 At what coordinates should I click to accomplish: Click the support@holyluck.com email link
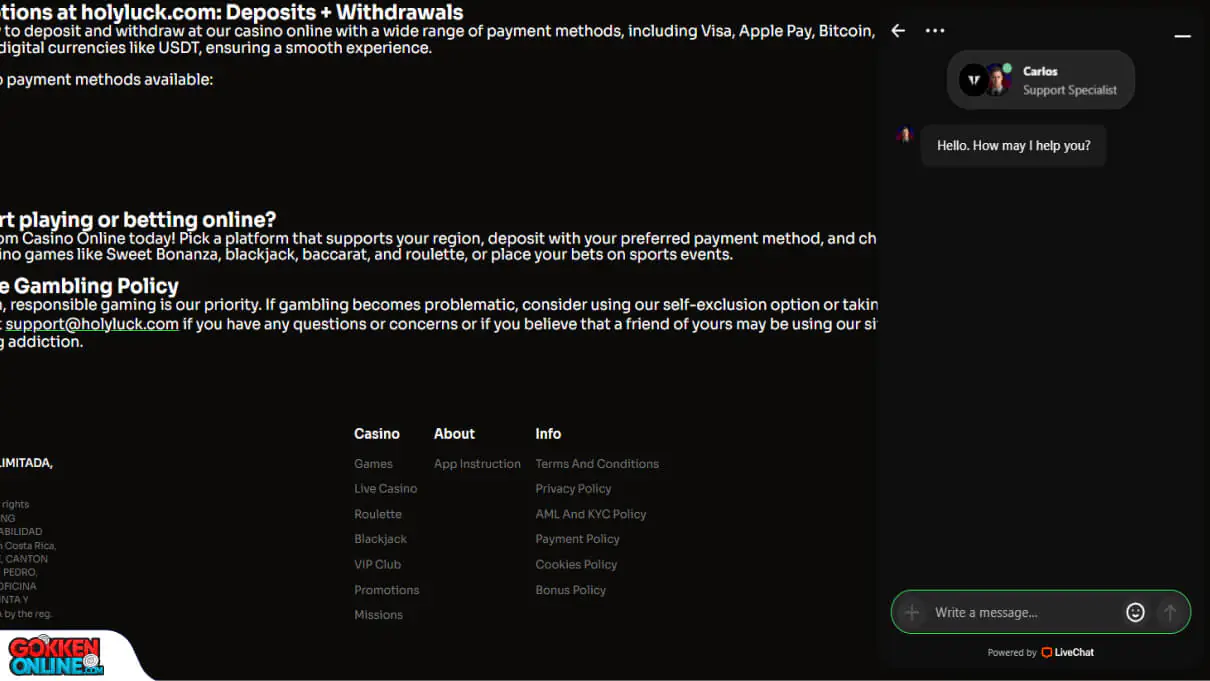[x=92, y=324]
